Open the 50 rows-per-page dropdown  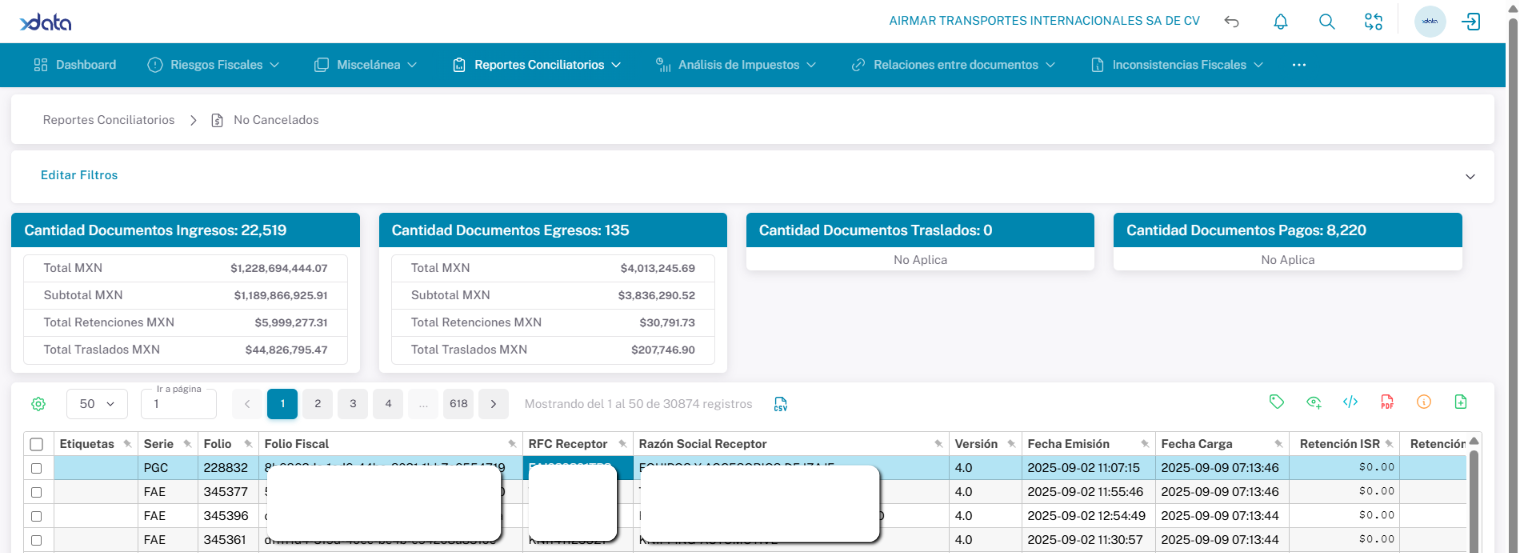pyautogui.click(x=97, y=404)
